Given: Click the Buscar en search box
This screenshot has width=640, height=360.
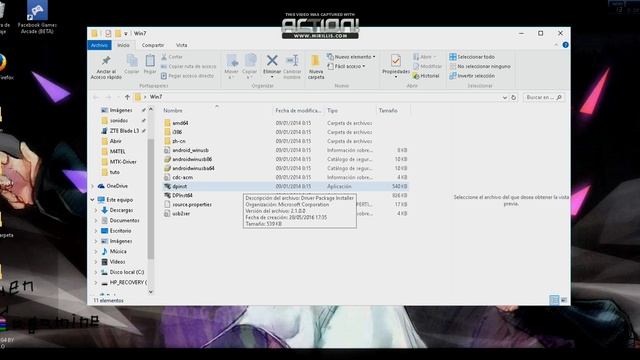Looking at the screenshot, I should 543,98.
